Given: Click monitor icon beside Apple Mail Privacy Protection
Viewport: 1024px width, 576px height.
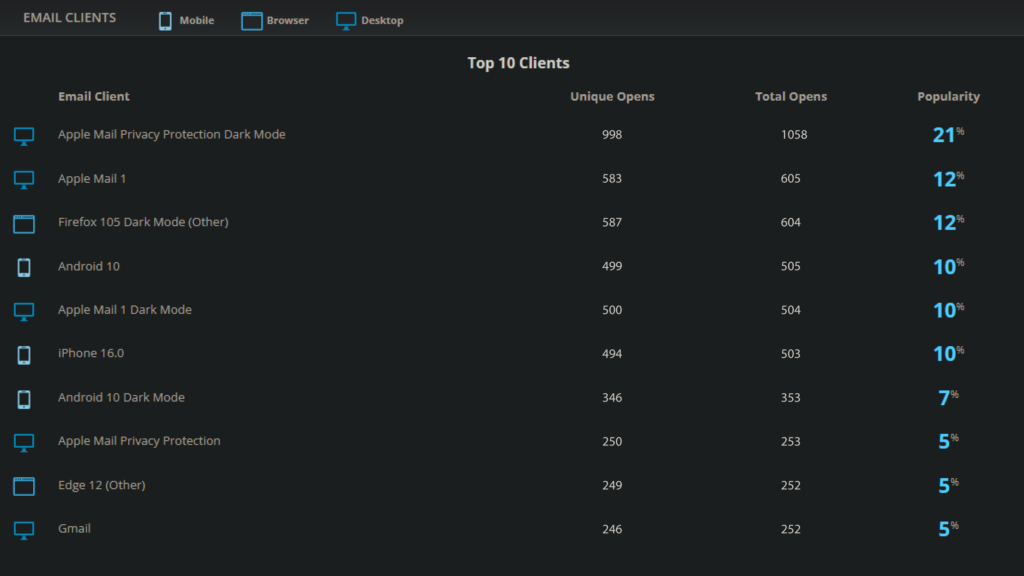Looking at the screenshot, I should [24, 442].
